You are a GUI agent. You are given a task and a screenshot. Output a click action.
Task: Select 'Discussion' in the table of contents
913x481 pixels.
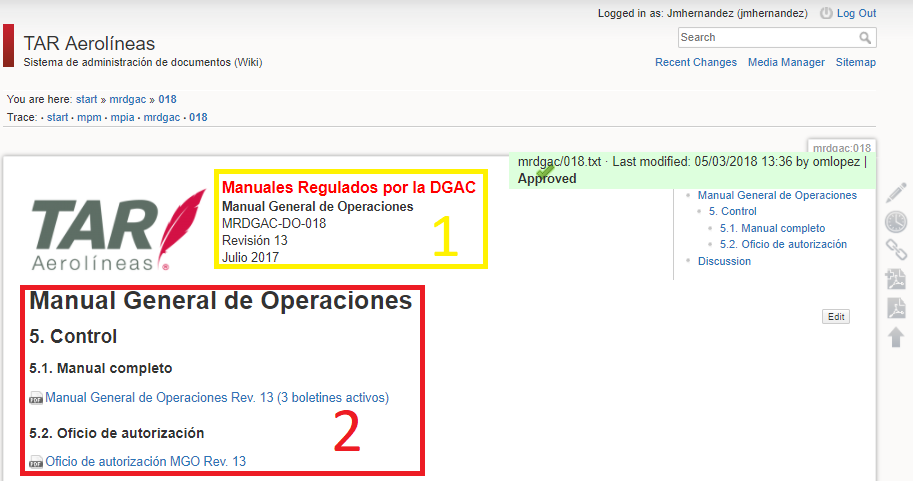724,261
